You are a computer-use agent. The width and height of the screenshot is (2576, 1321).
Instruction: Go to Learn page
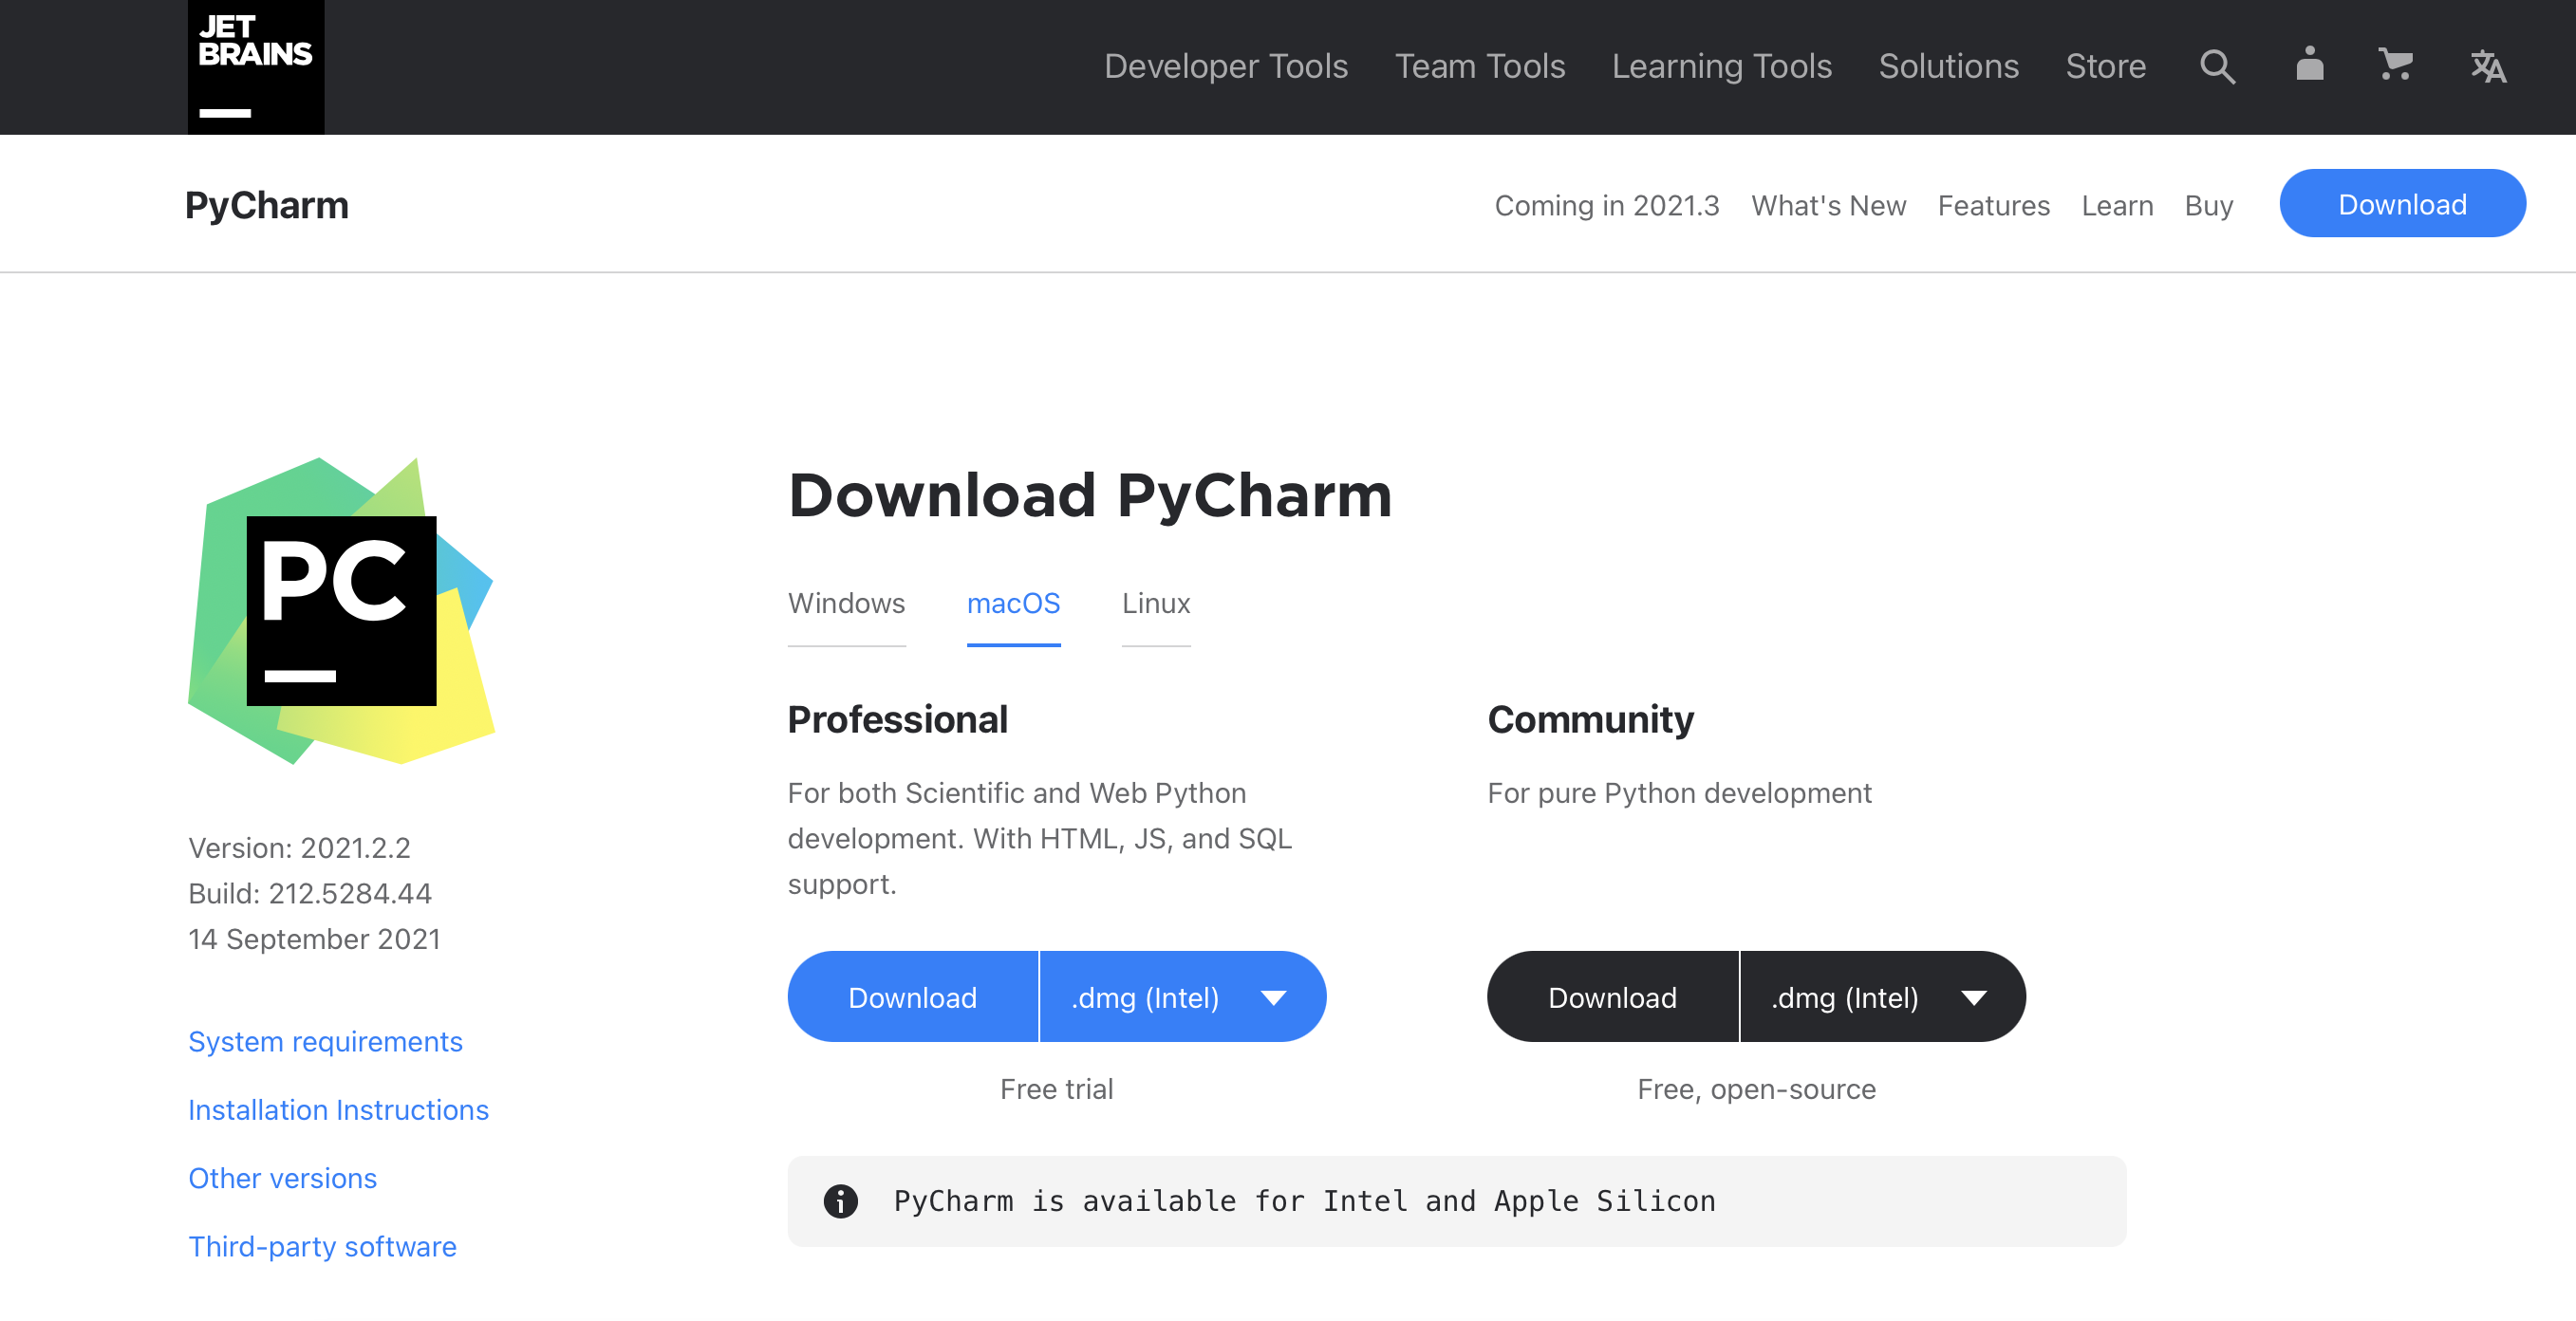click(2117, 205)
